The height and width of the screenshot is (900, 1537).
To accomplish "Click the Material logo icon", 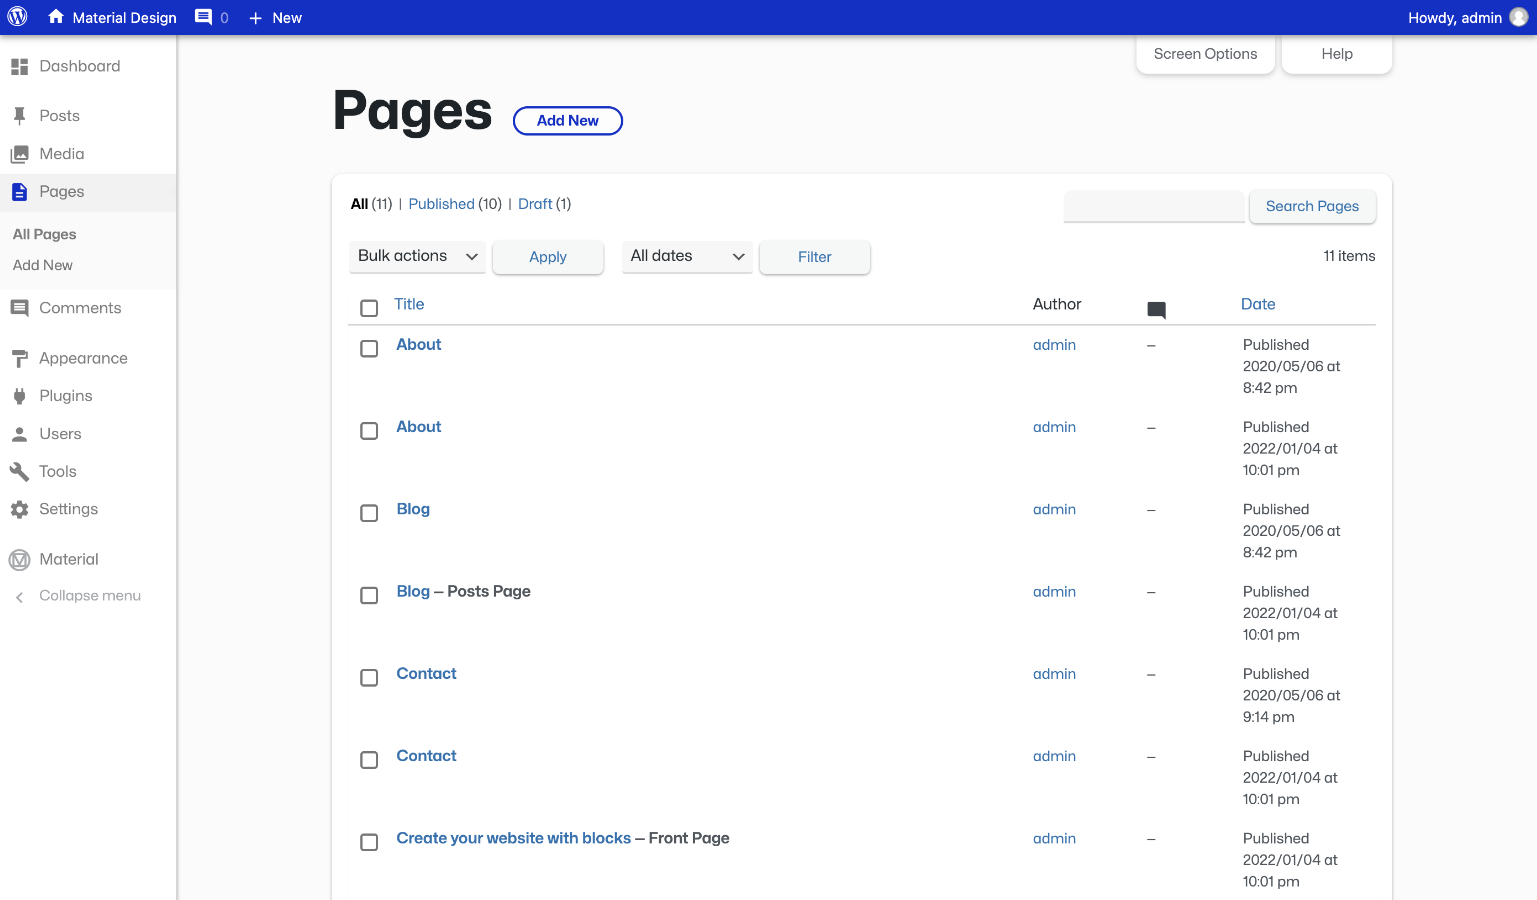I will [19, 559].
